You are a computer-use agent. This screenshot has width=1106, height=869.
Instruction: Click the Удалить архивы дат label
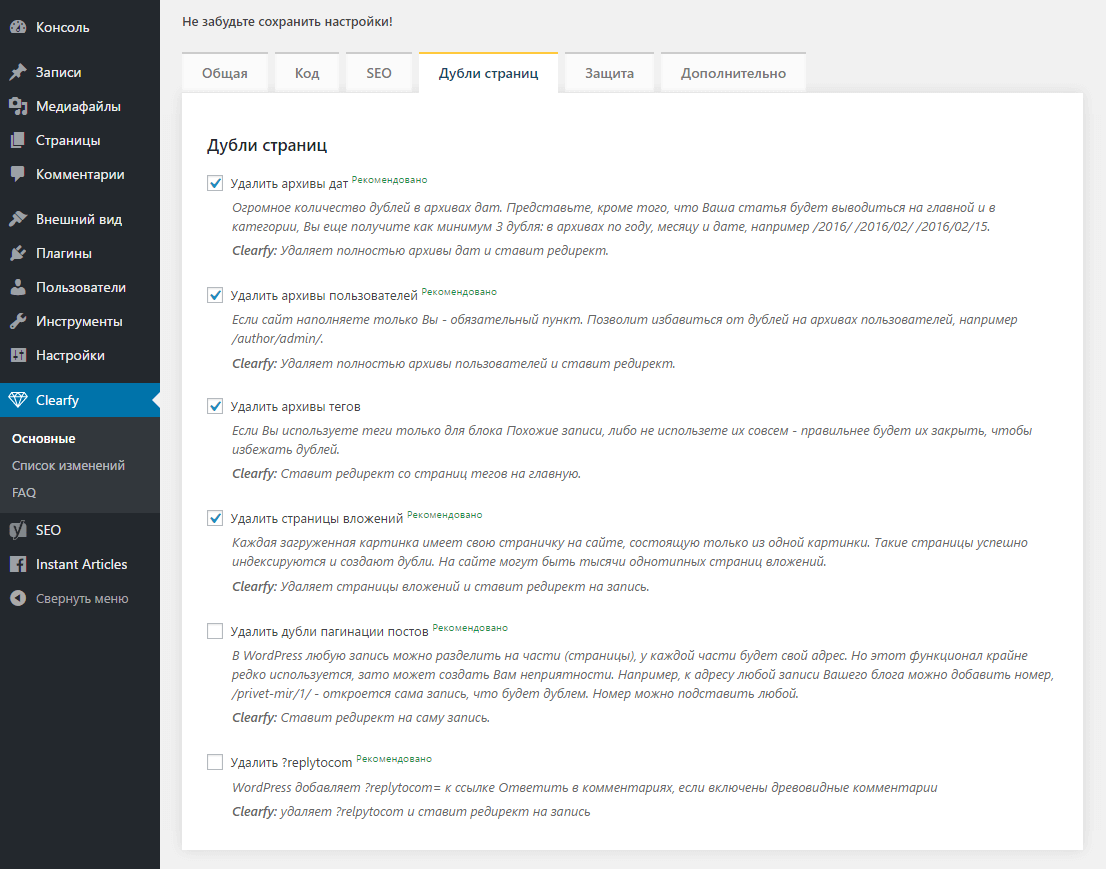click(x=289, y=184)
